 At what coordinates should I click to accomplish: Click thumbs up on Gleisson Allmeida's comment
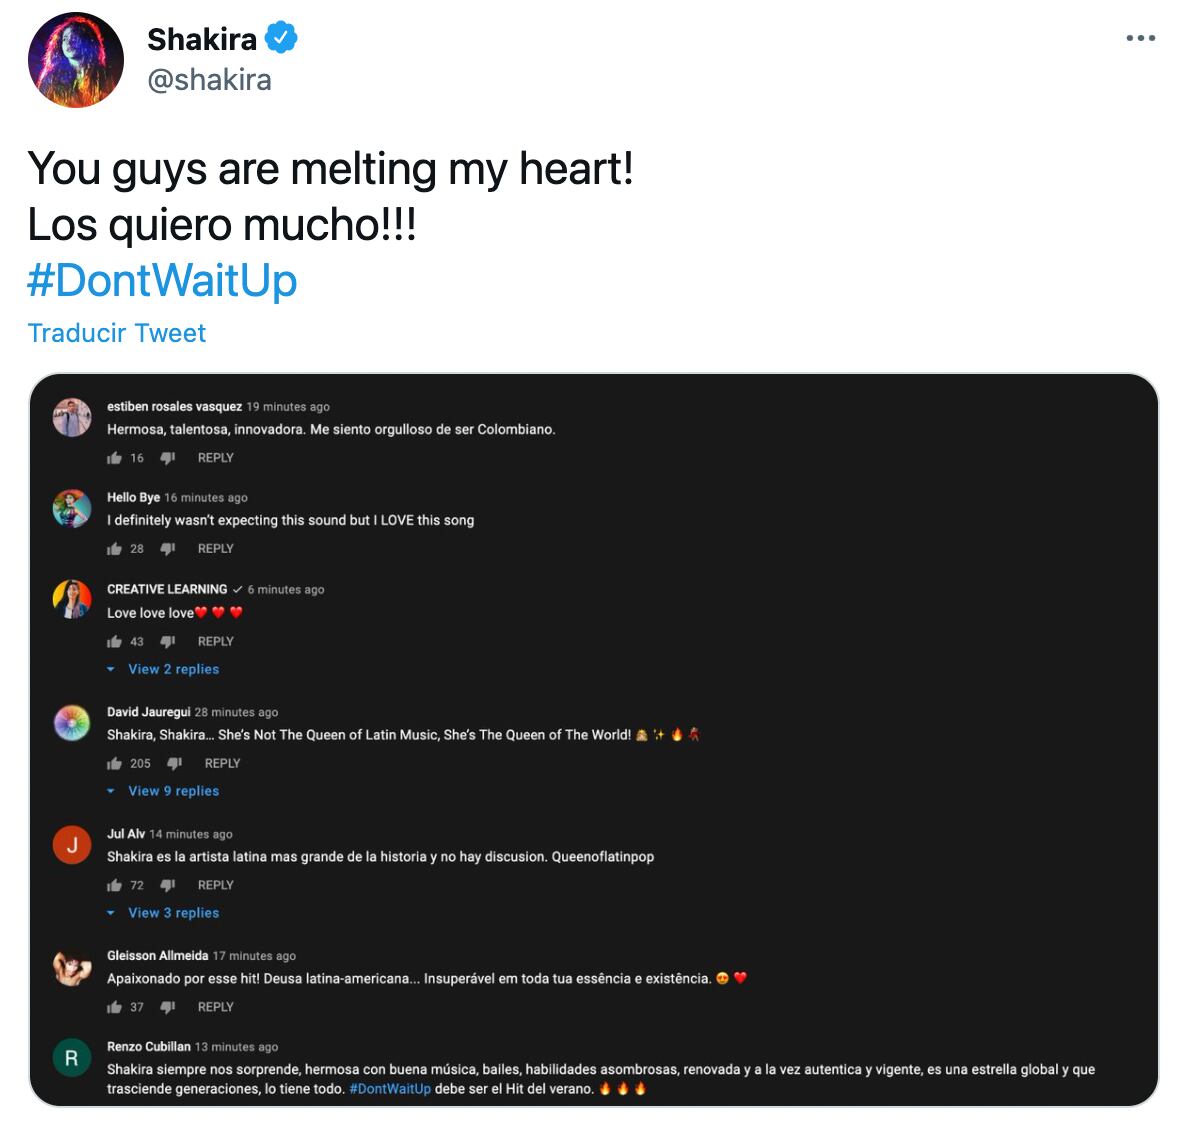(115, 1007)
